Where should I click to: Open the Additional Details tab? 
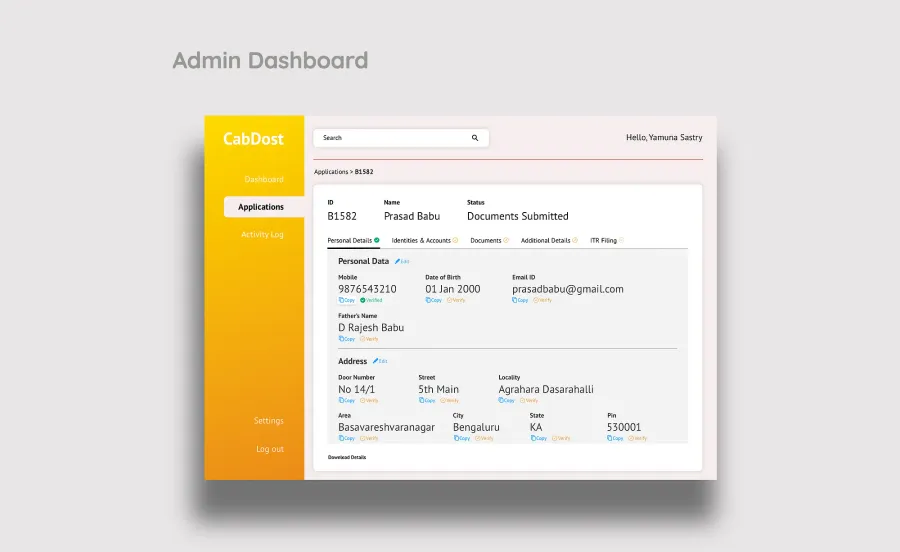[549, 240]
